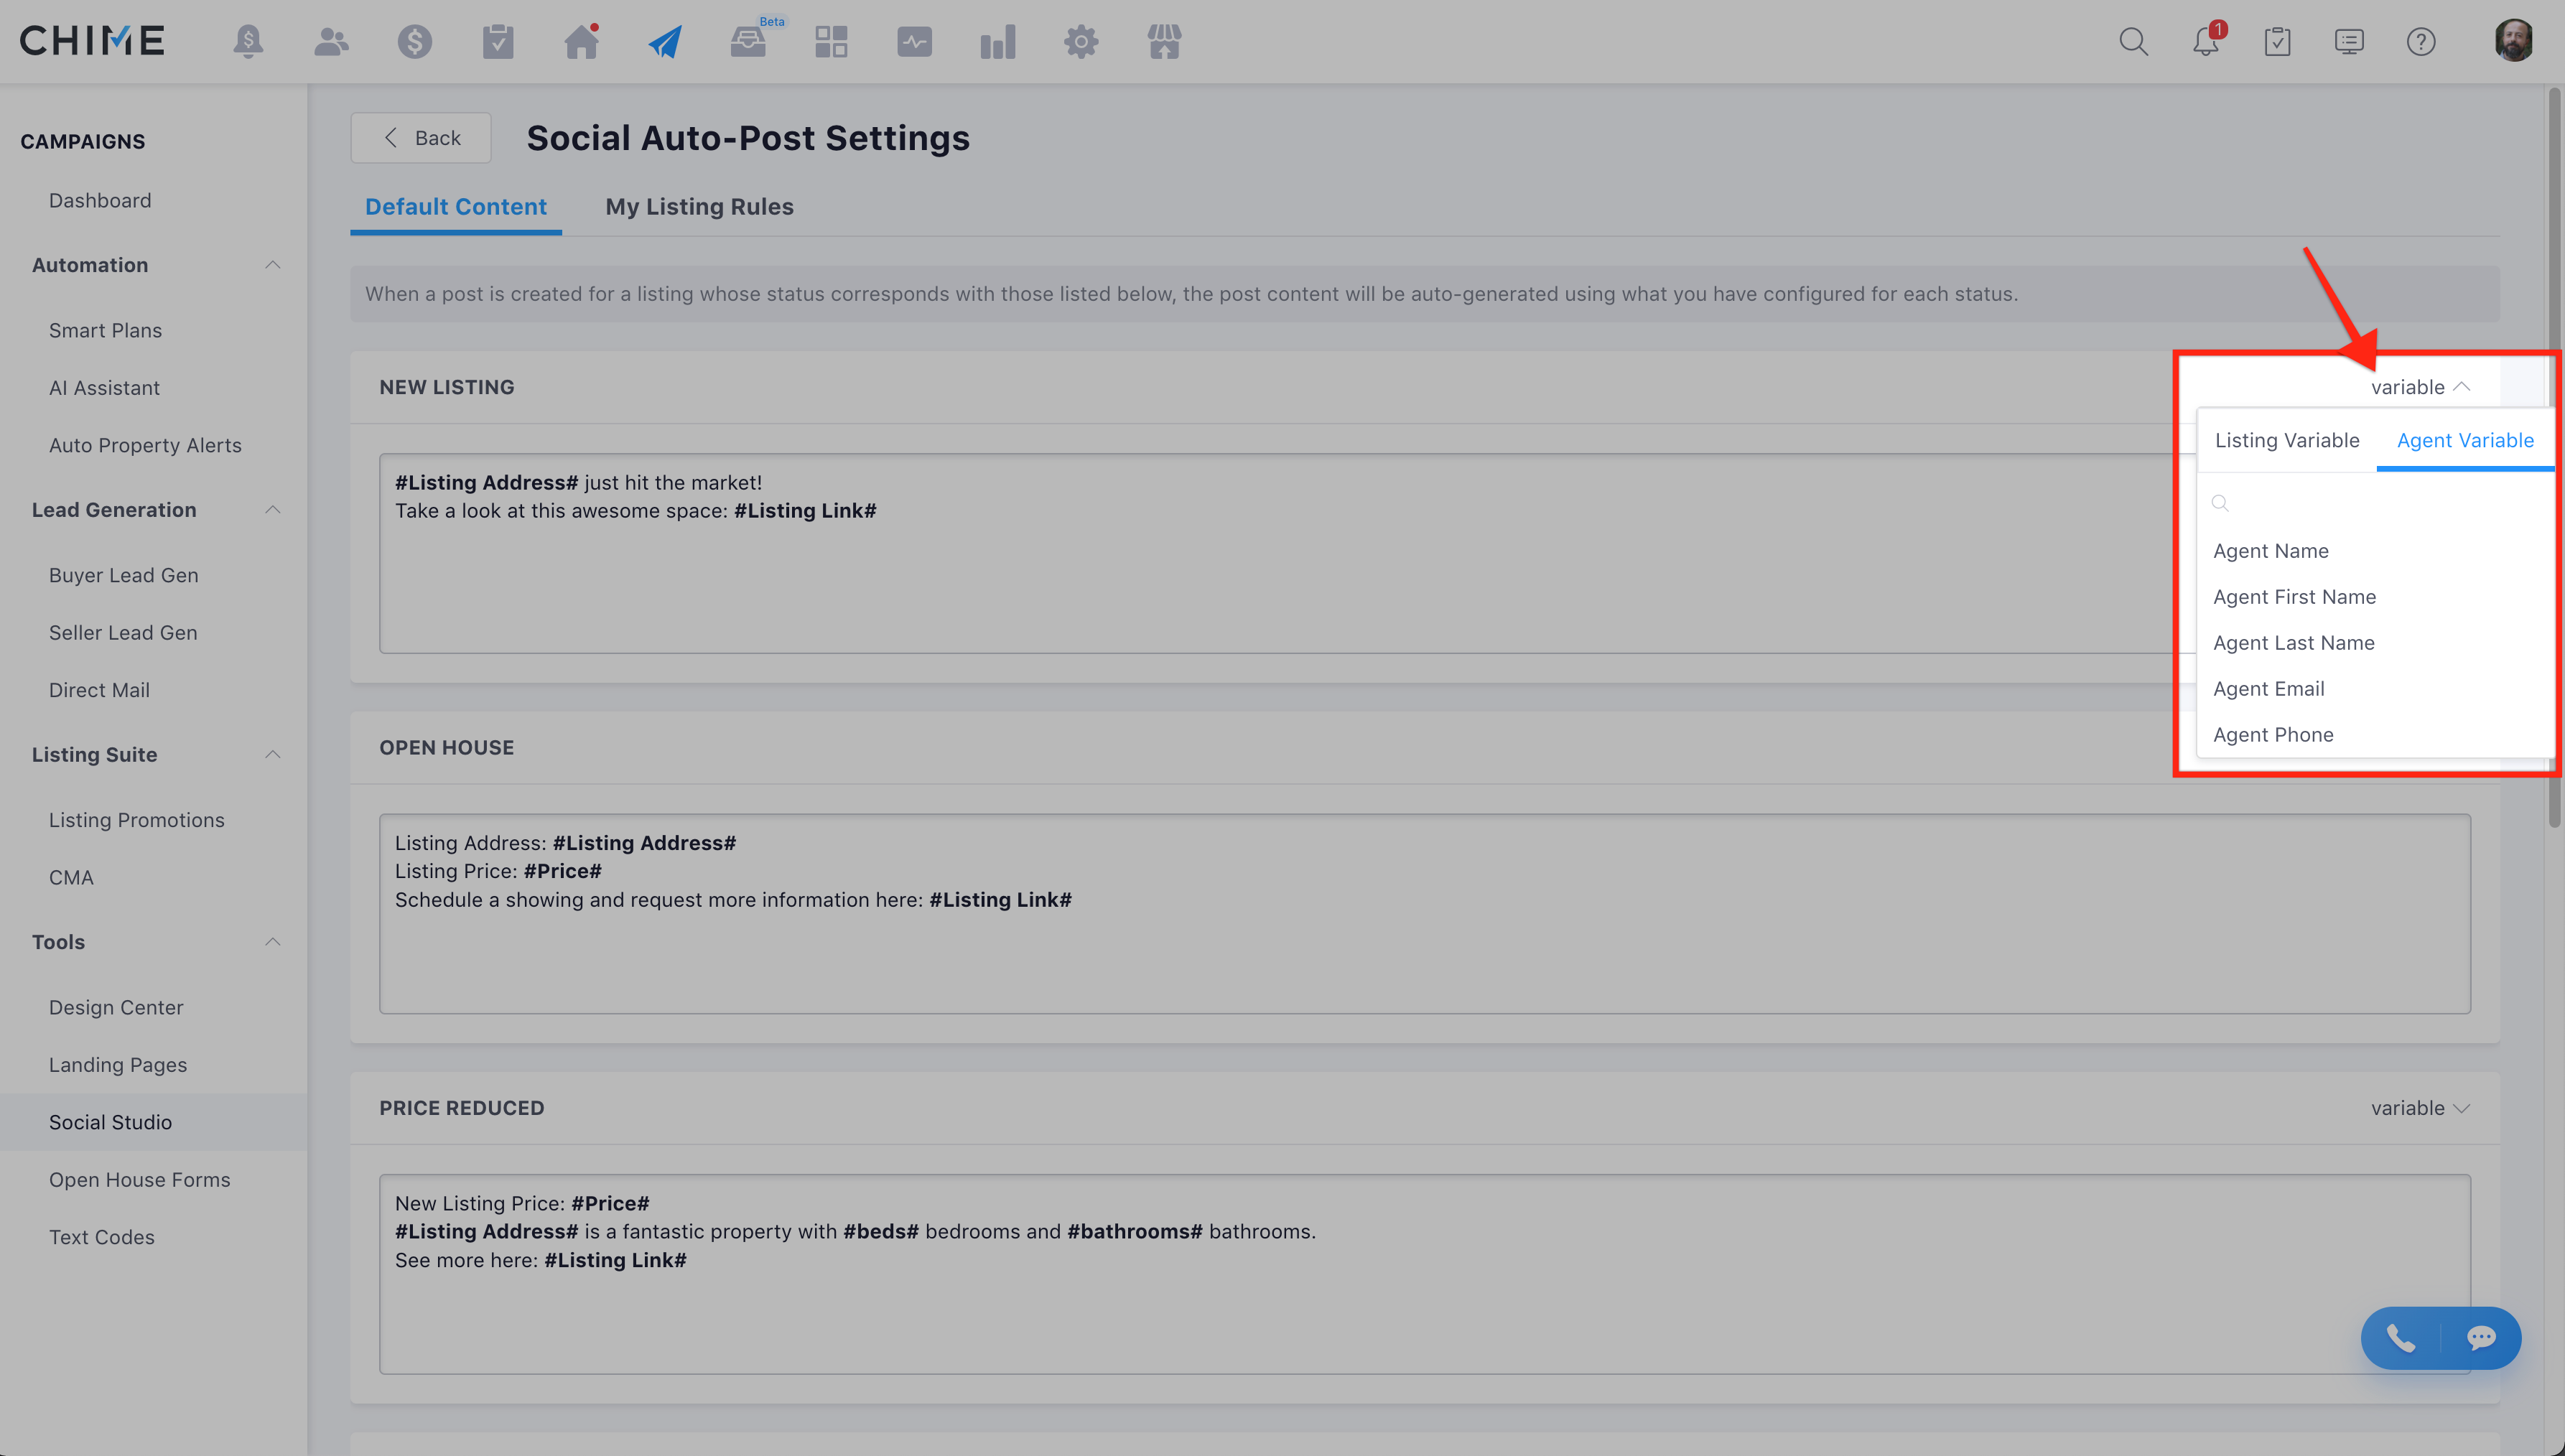
Task: Click the chat bubble floating button
Action: pyautogui.click(x=2481, y=1337)
